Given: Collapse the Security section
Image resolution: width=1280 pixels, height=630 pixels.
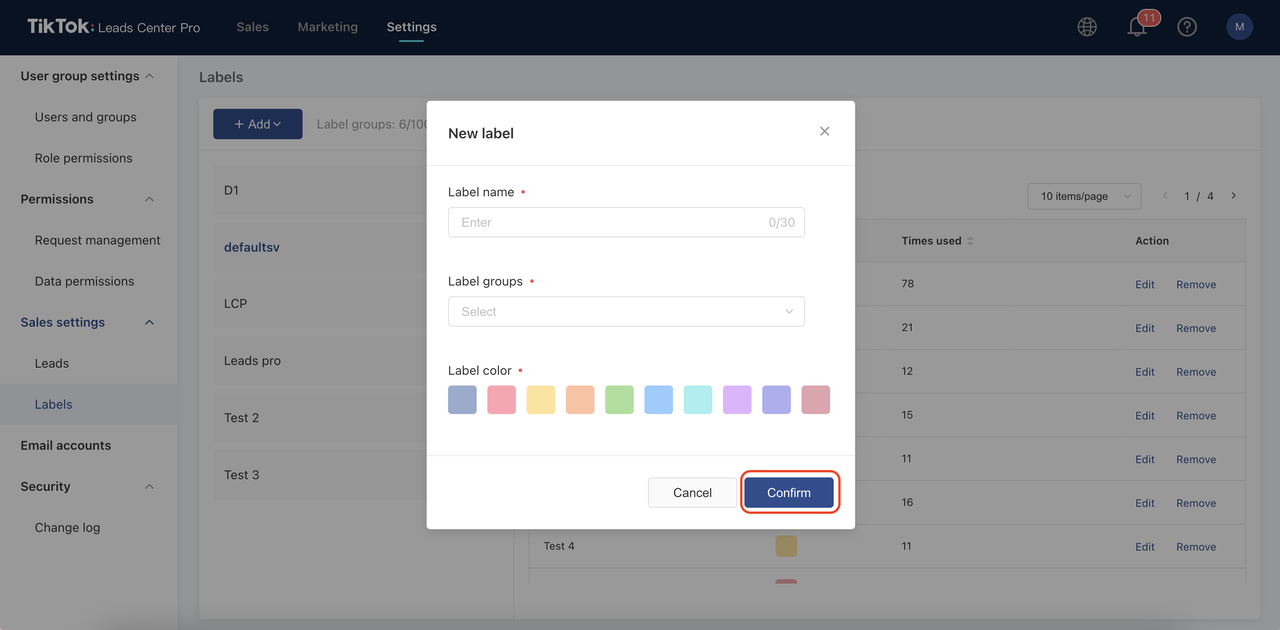Looking at the screenshot, I should (150, 487).
